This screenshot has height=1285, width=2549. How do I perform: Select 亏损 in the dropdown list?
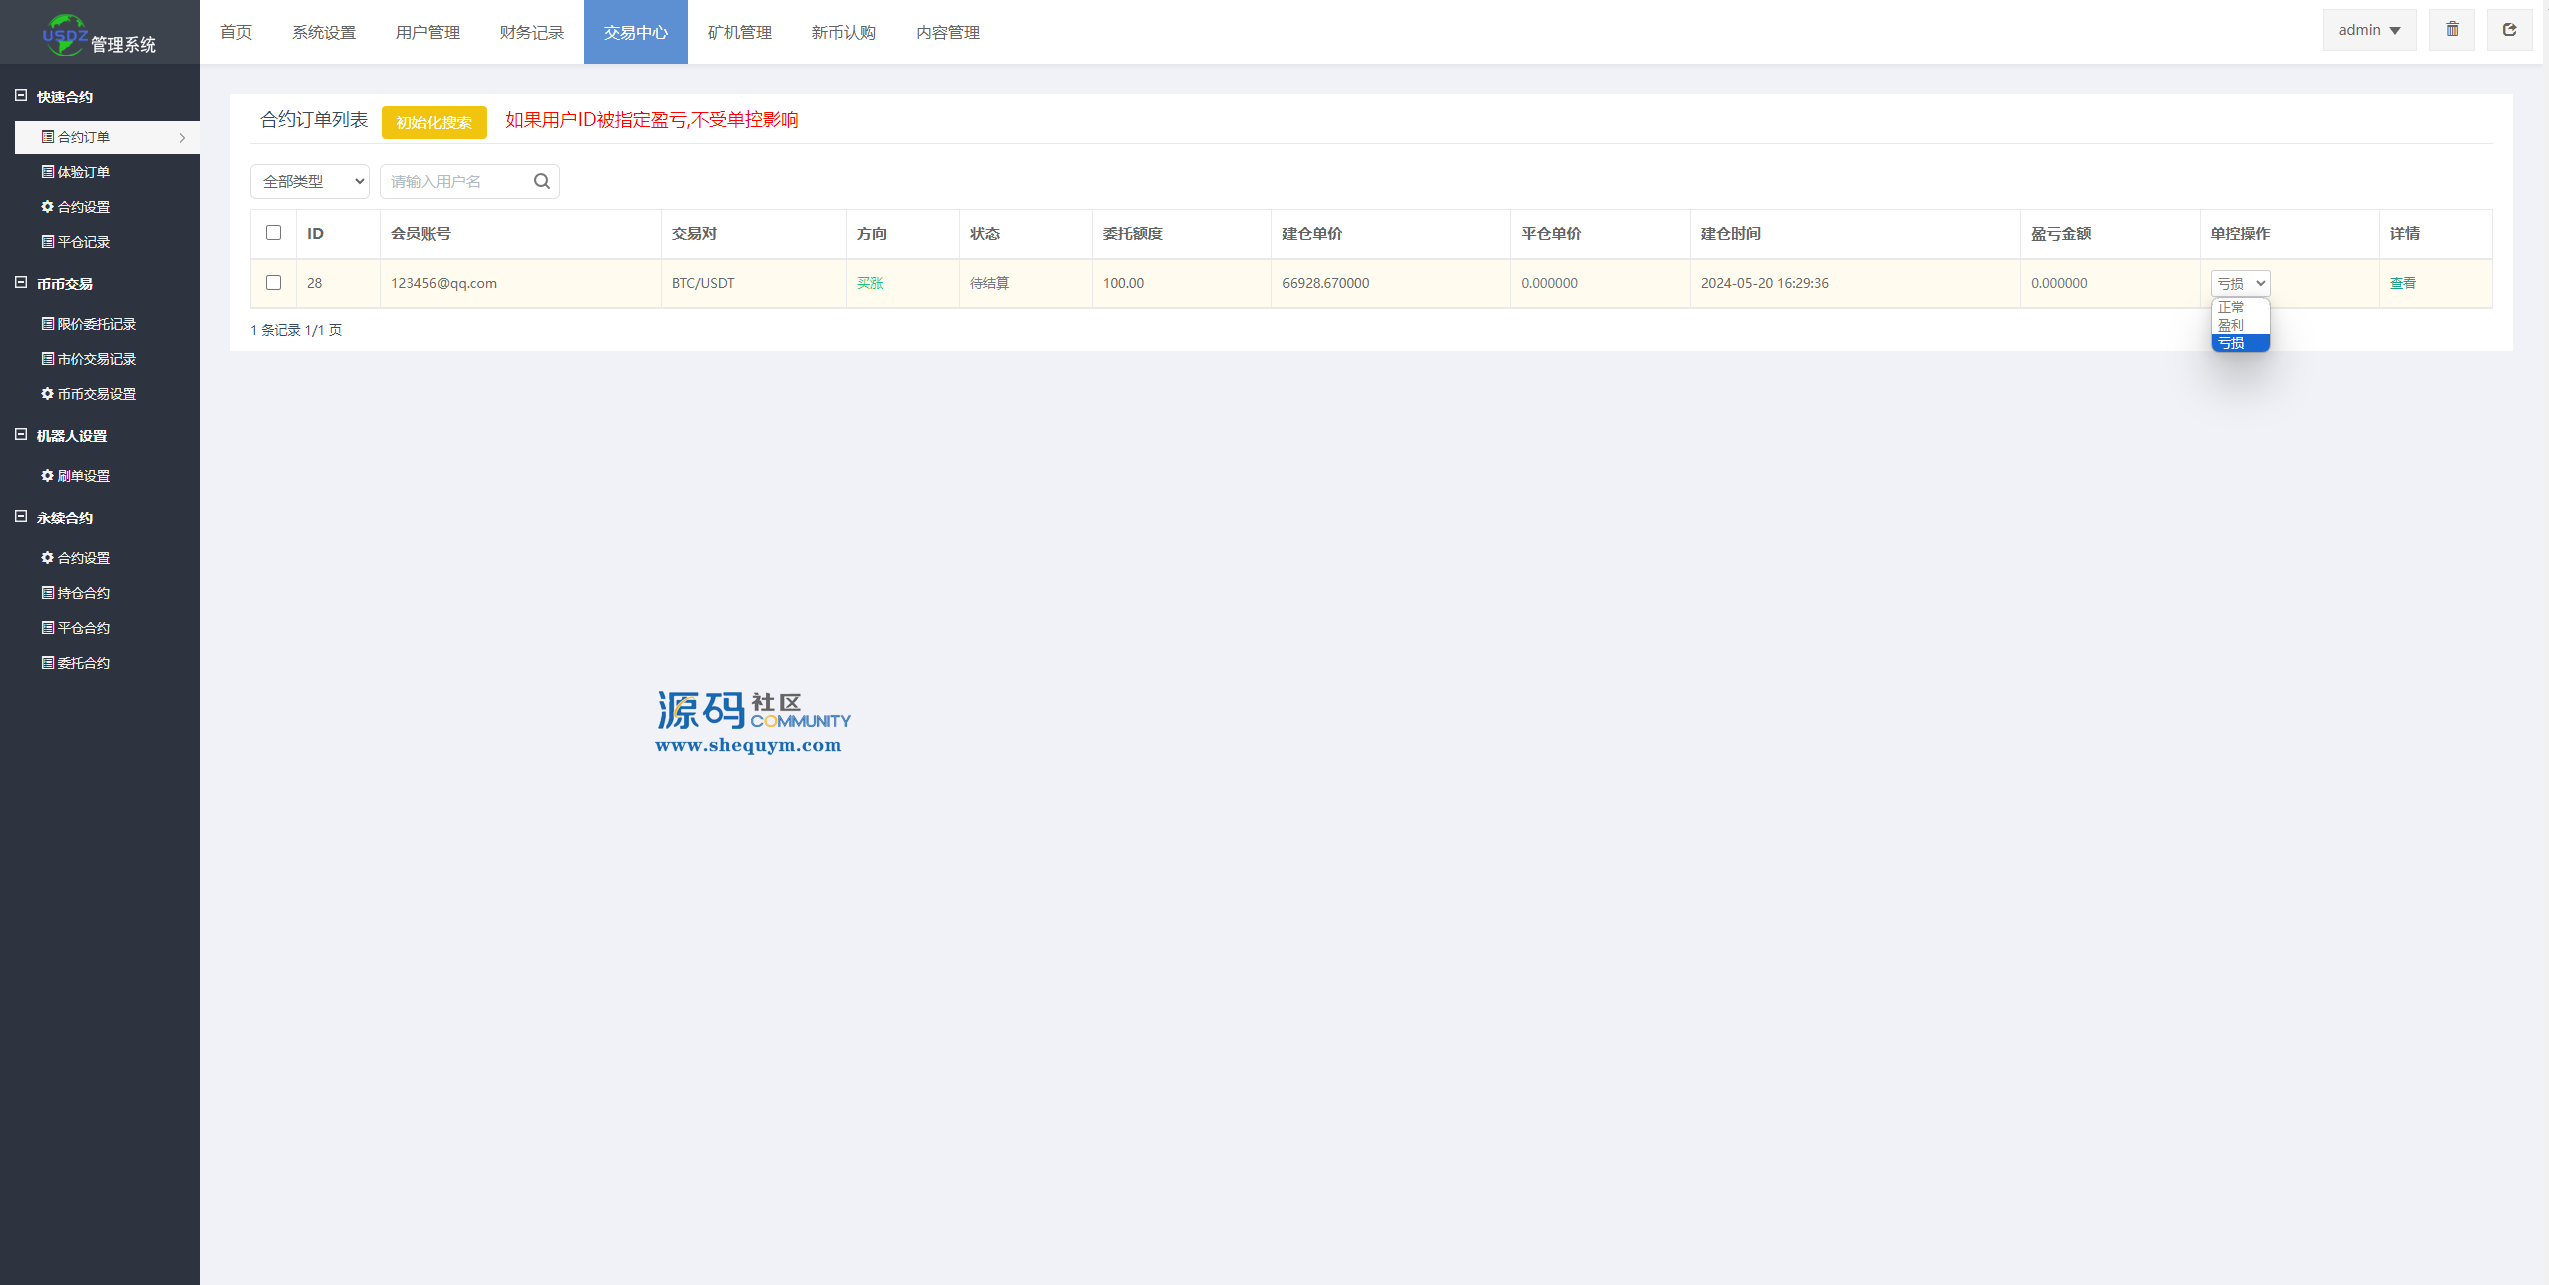coord(2240,343)
